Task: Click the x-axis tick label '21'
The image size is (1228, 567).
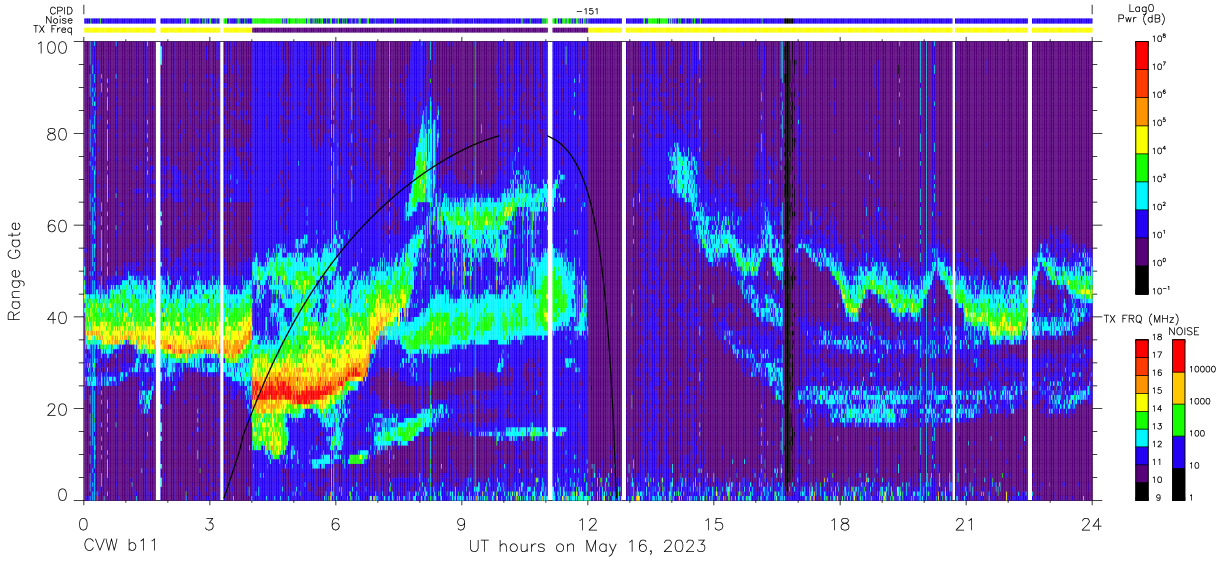Action: tap(966, 524)
